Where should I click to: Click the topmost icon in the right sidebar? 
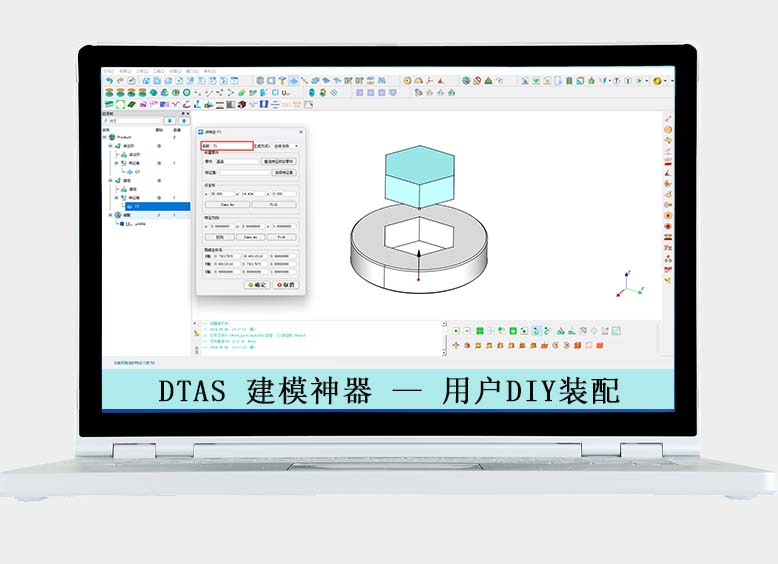(668, 119)
